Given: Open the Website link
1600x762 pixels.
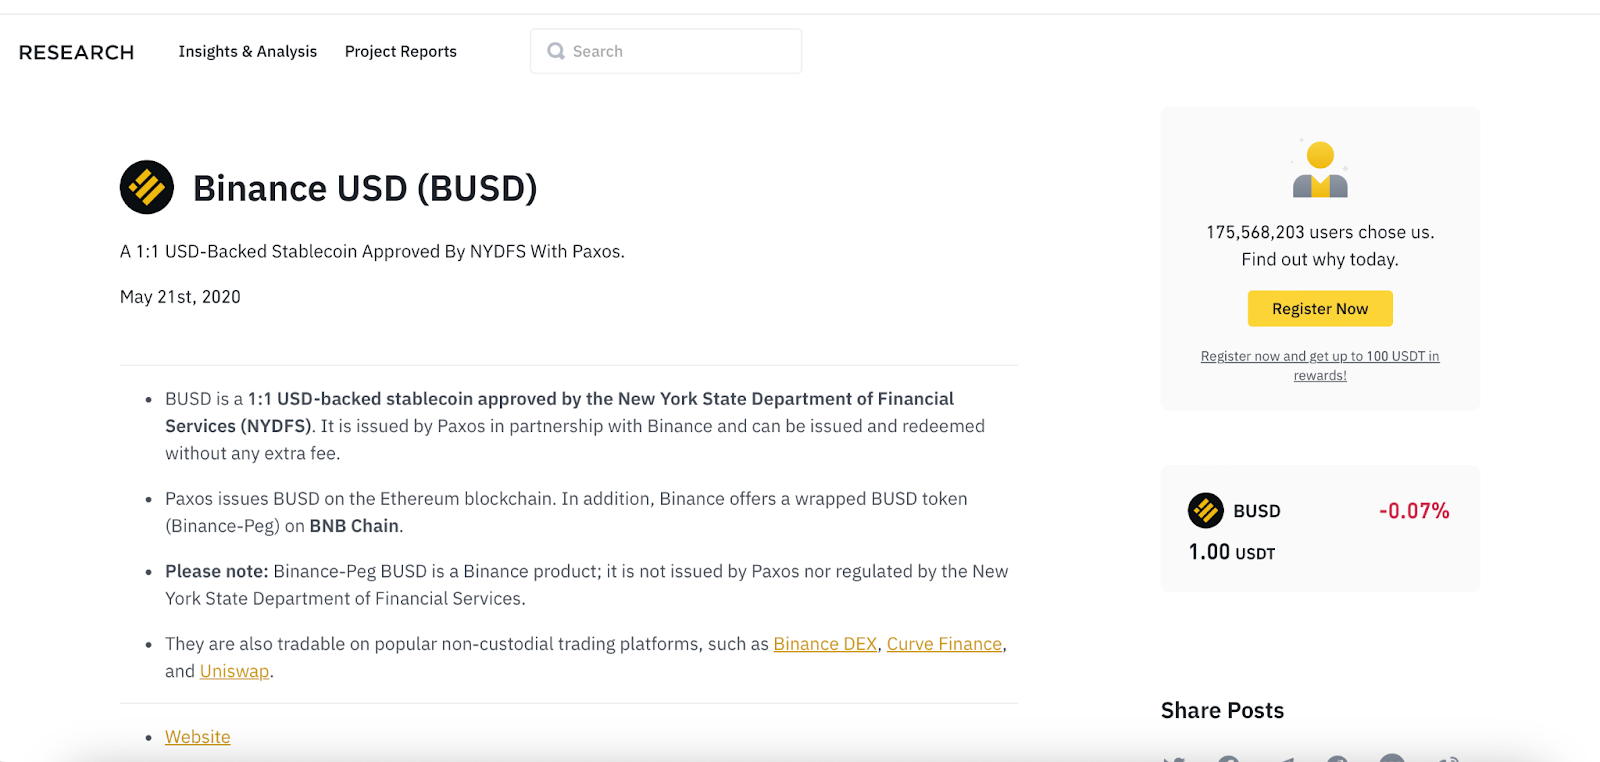Looking at the screenshot, I should [x=198, y=737].
